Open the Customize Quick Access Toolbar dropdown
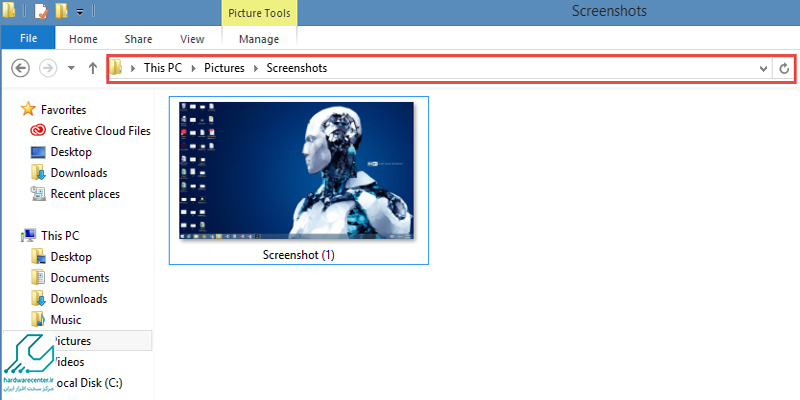This screenshot has height=400, width=800. [x=80, y=12]
